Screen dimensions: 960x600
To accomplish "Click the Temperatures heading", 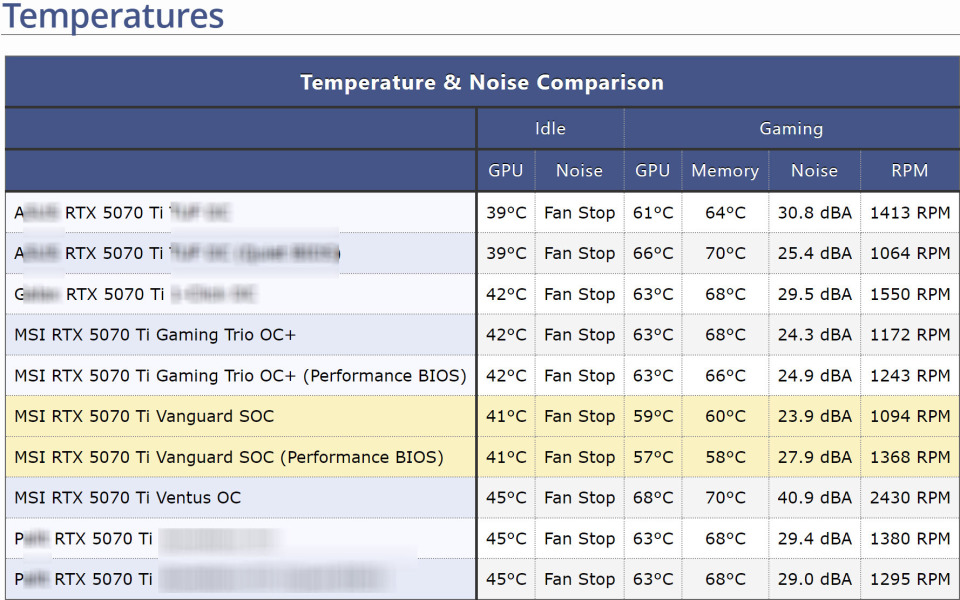I will point(113,16).
